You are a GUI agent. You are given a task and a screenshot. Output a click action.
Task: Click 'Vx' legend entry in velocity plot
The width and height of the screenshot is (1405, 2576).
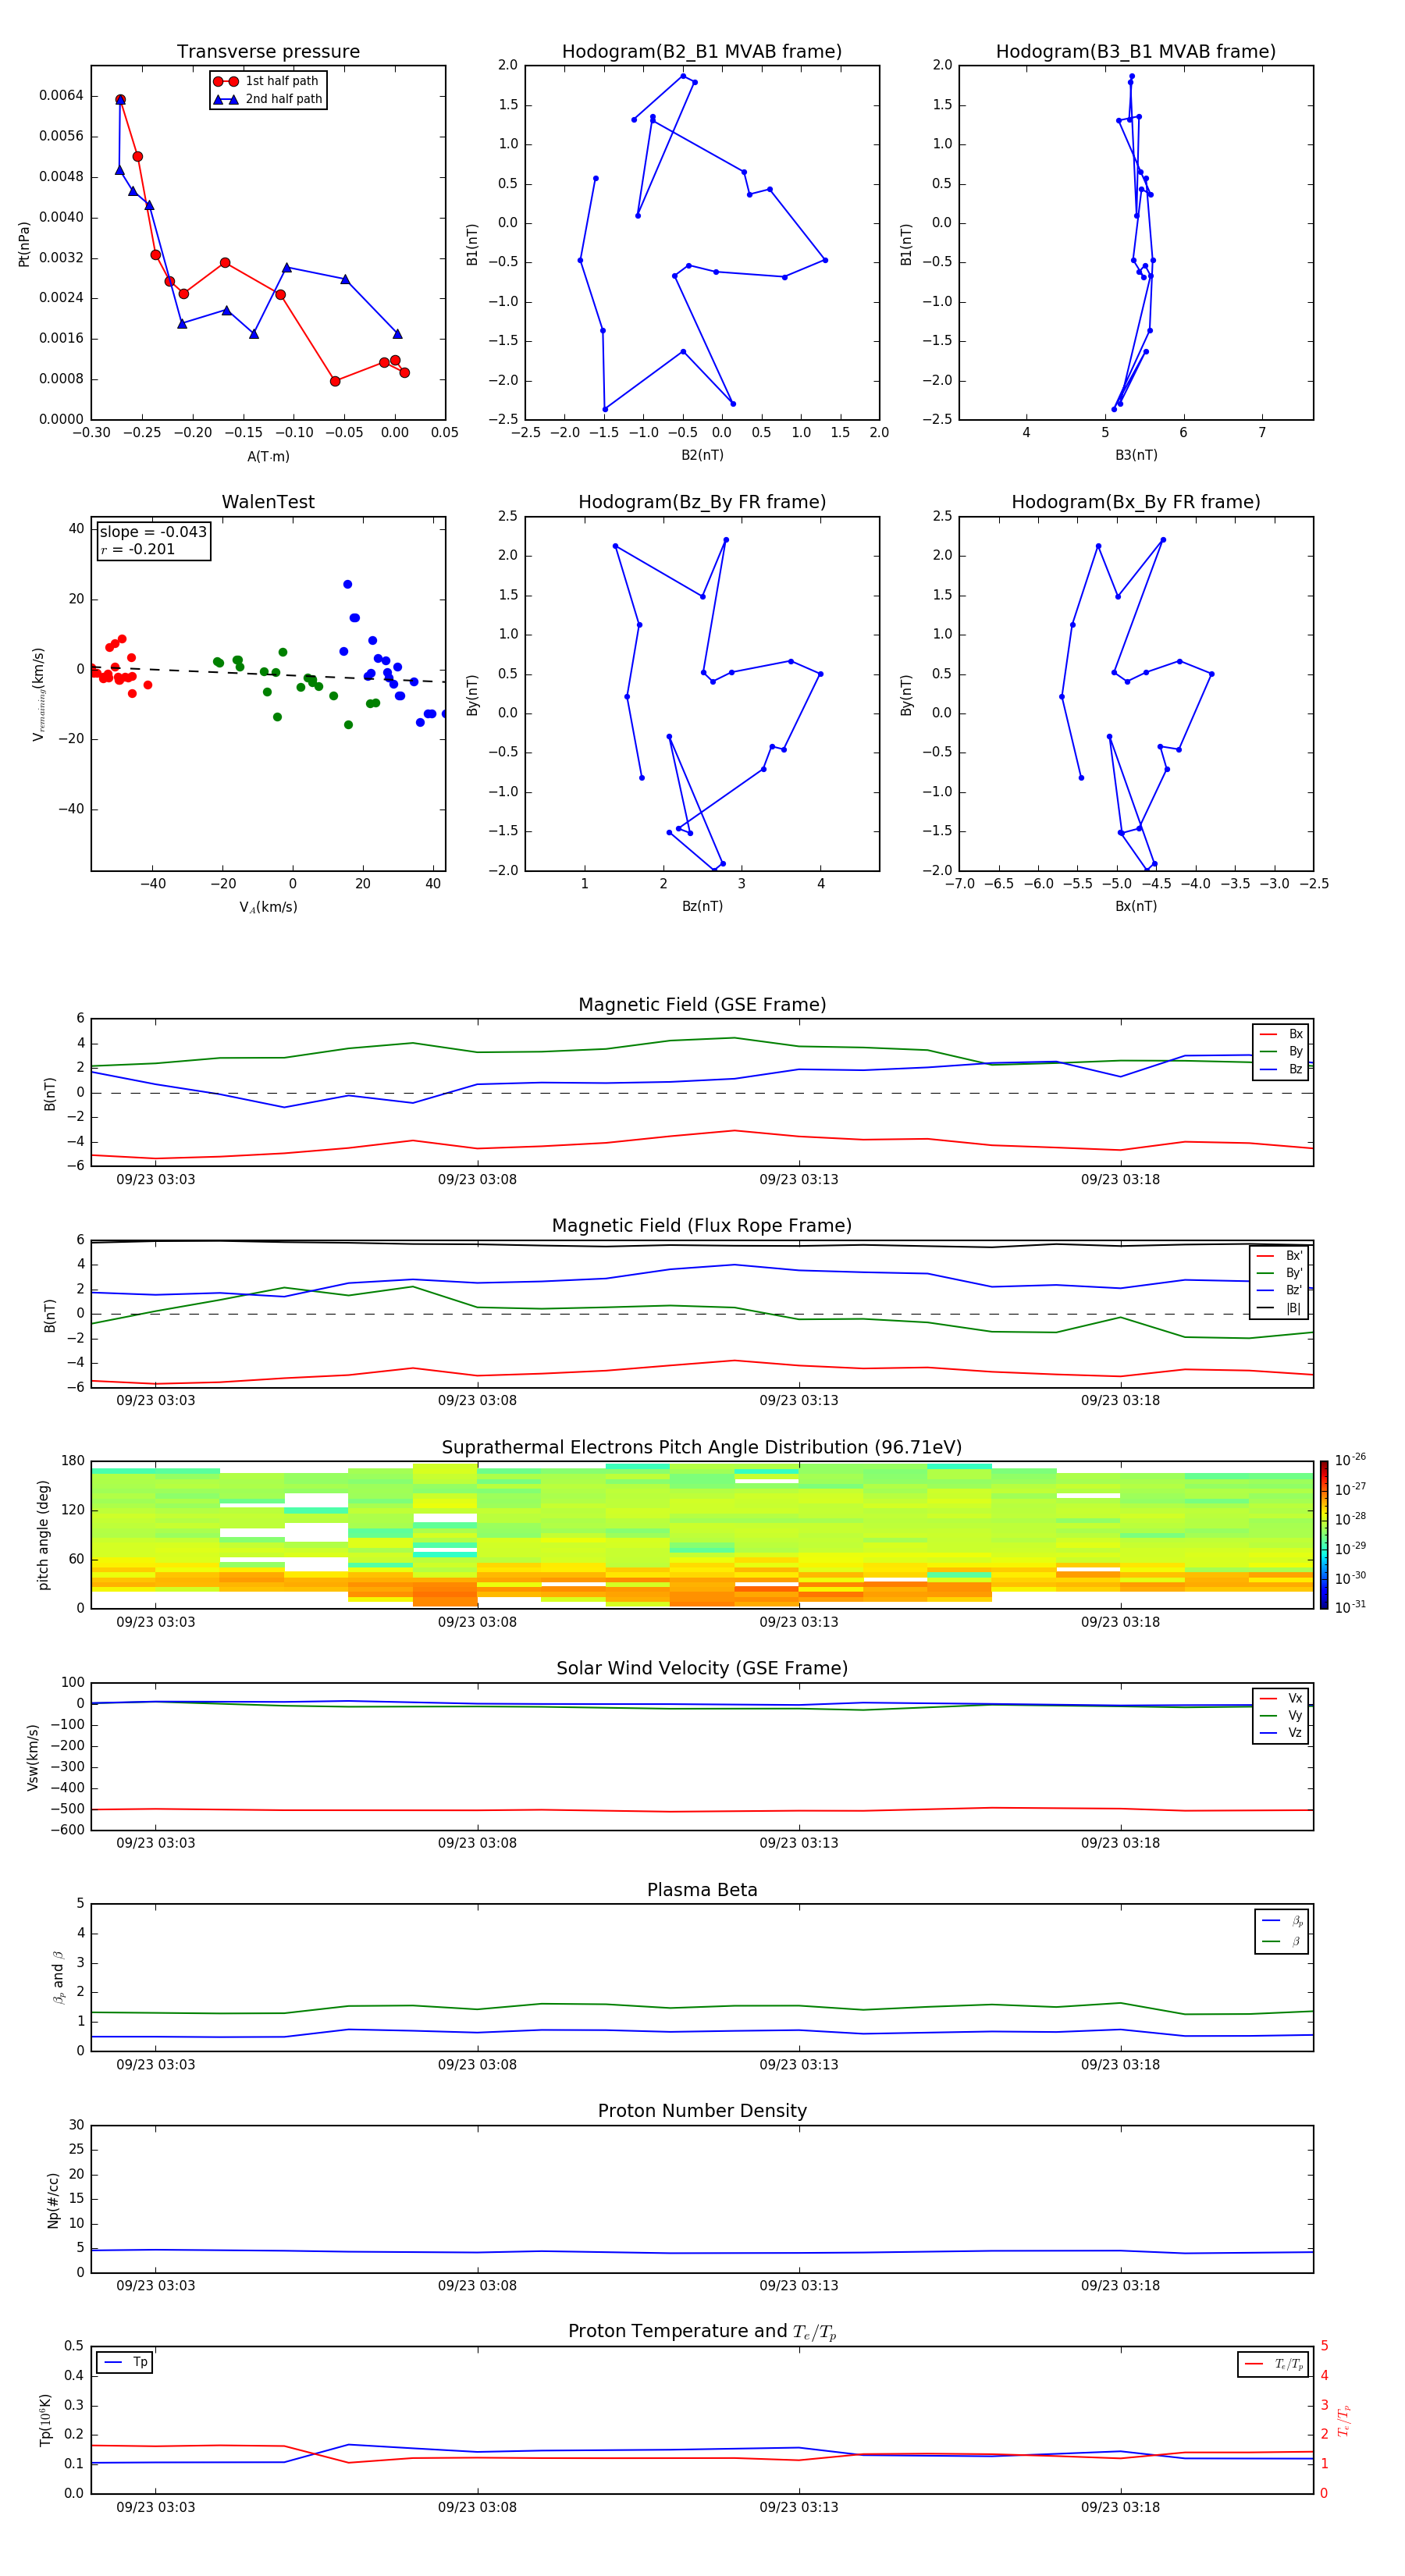1281,1698
